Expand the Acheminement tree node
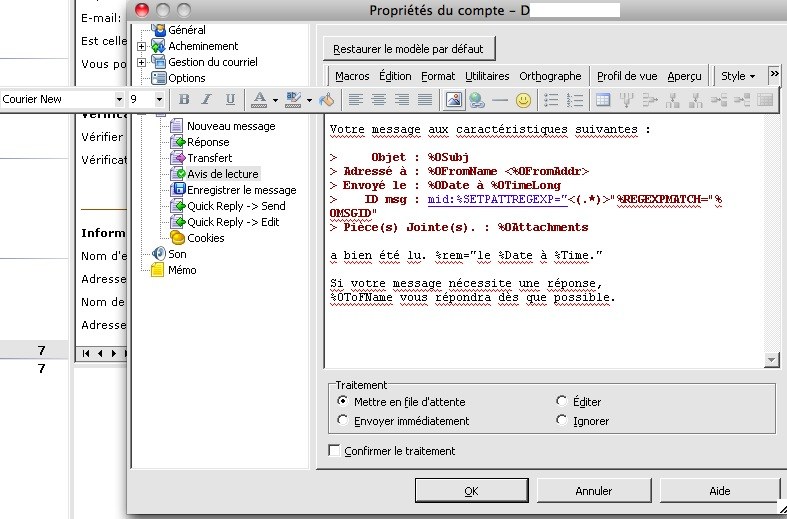The height and width of the screenshot is (519, 787). point(141,46)
